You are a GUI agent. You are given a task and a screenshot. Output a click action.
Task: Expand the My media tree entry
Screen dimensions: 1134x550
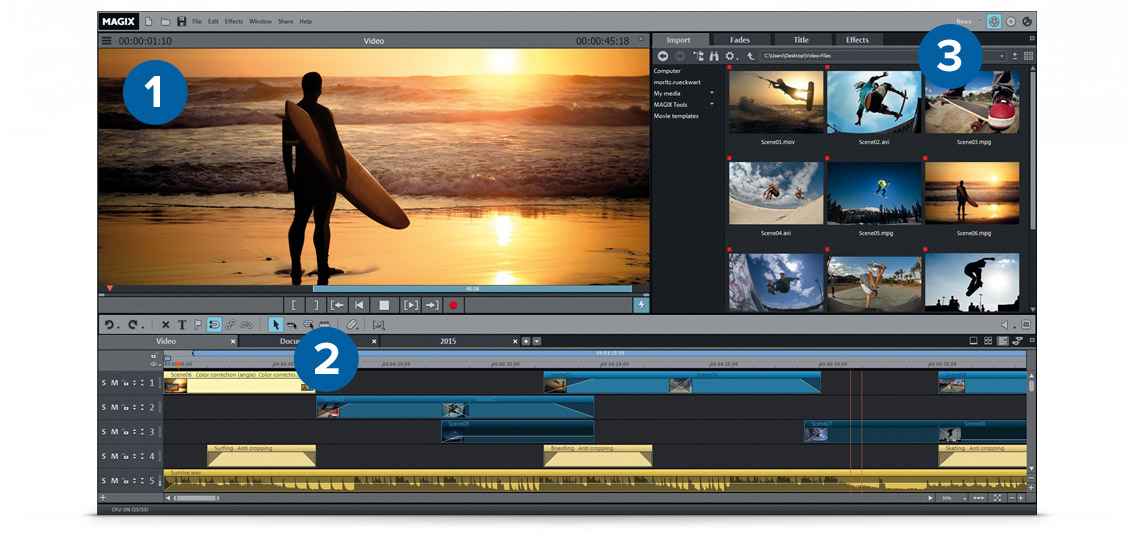click(x=712, y=93)
